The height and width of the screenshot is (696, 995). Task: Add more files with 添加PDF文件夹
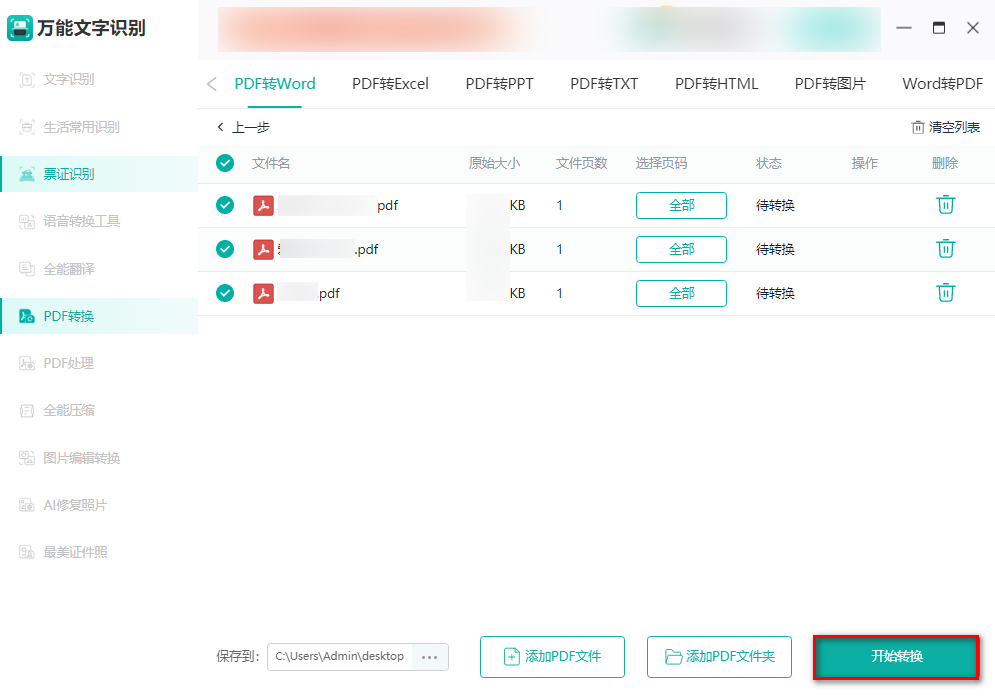click(718, 657)
